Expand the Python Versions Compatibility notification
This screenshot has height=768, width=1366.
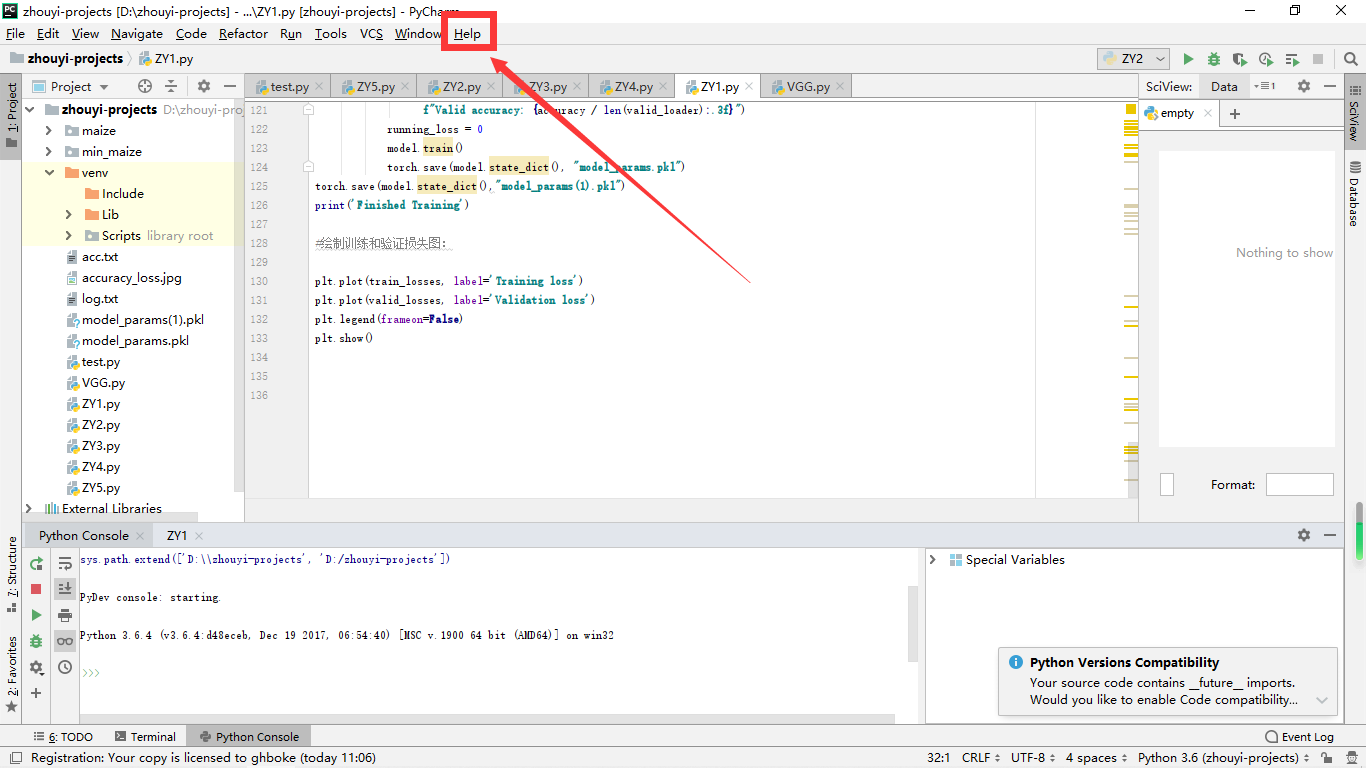click(1322, 700)
